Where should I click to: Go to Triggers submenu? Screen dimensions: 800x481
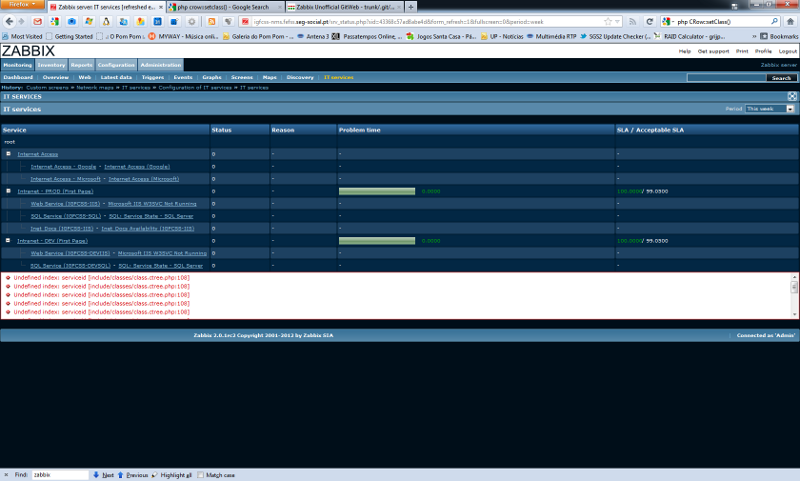coord(153,78)
